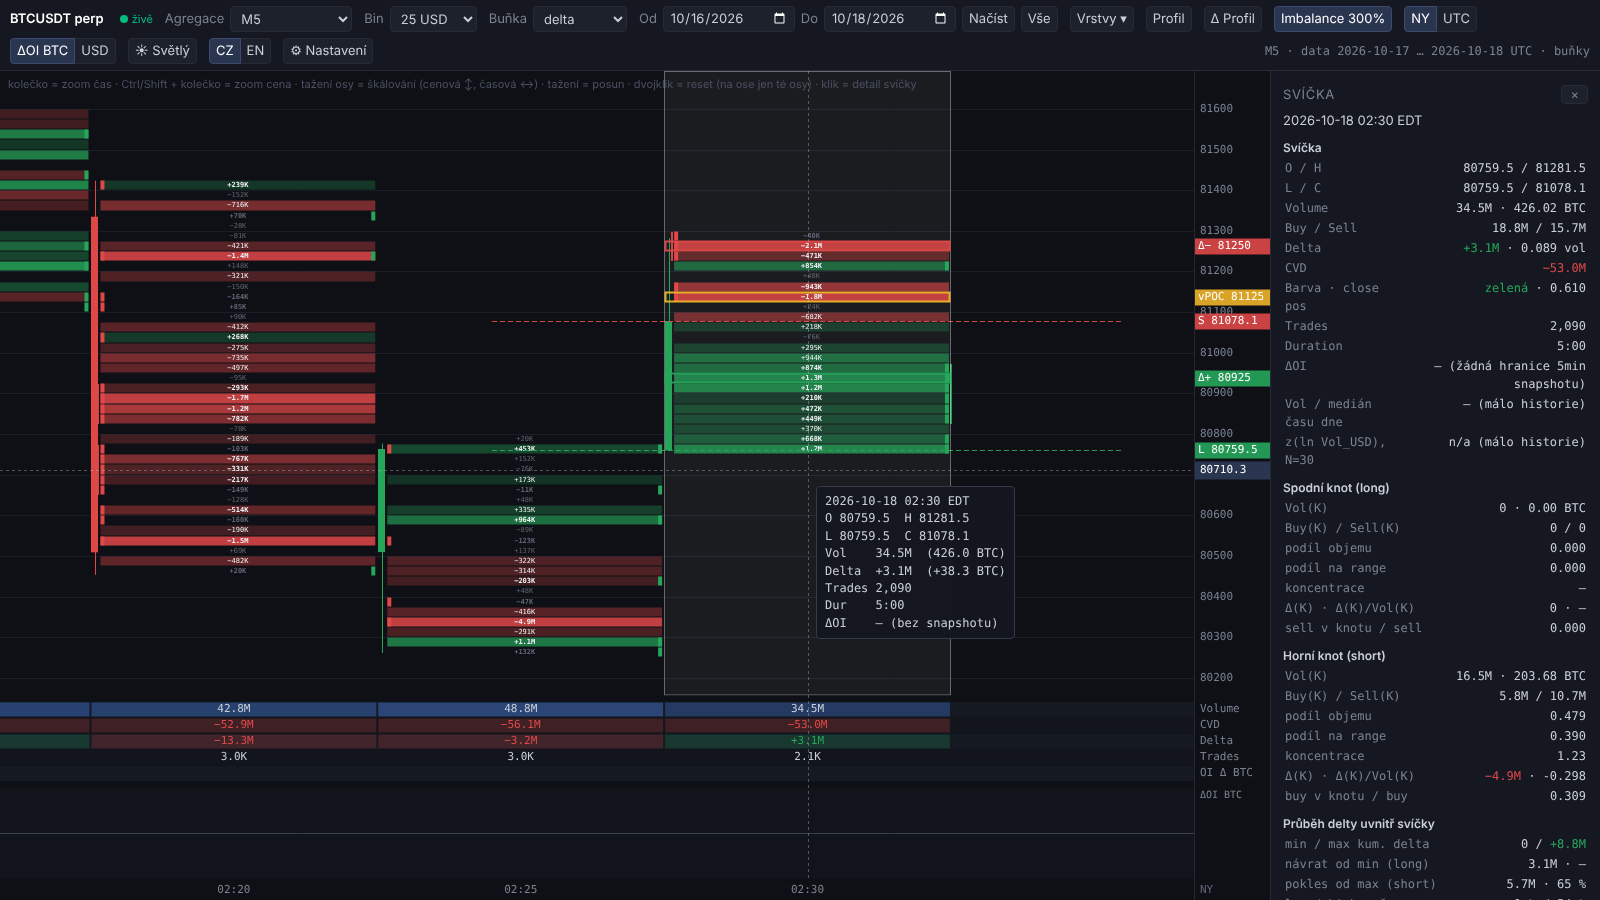This screenshot has width=1600, height=900.
Task: Click the Horní knot (short) section heading
Action: 1334,656
